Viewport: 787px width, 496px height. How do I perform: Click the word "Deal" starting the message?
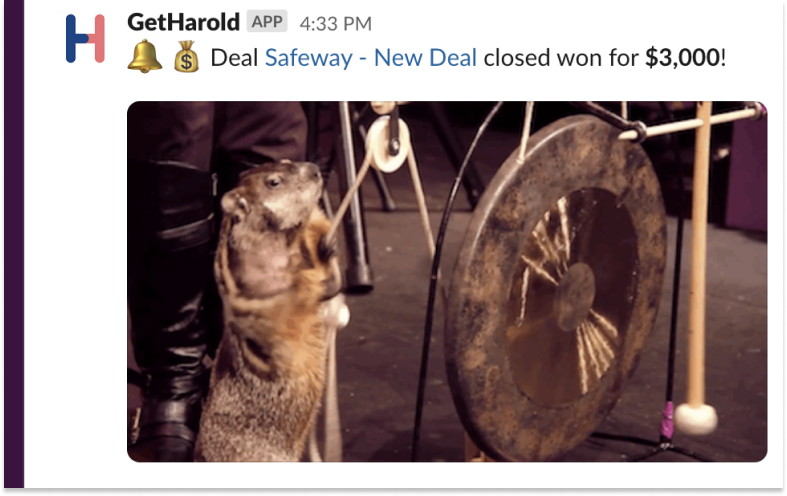(x=234, y=58)
